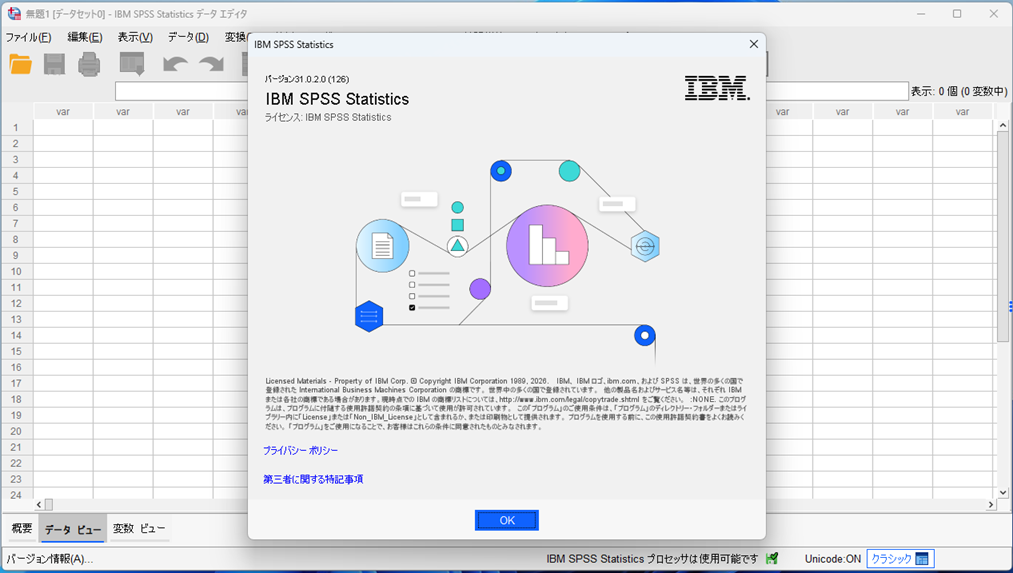The height and width of the screenshot is (573, 1013).
Task: Open the 表示(V) menu
Action: (135, 37)
